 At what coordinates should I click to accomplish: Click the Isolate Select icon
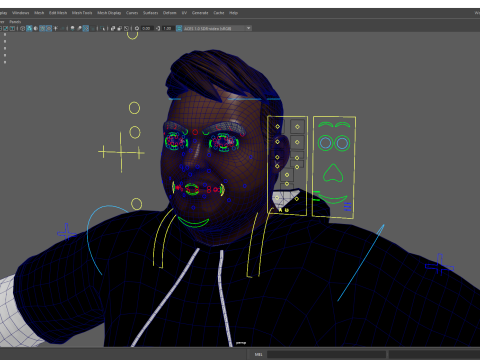pyautogui.click(x=102, y=28)
